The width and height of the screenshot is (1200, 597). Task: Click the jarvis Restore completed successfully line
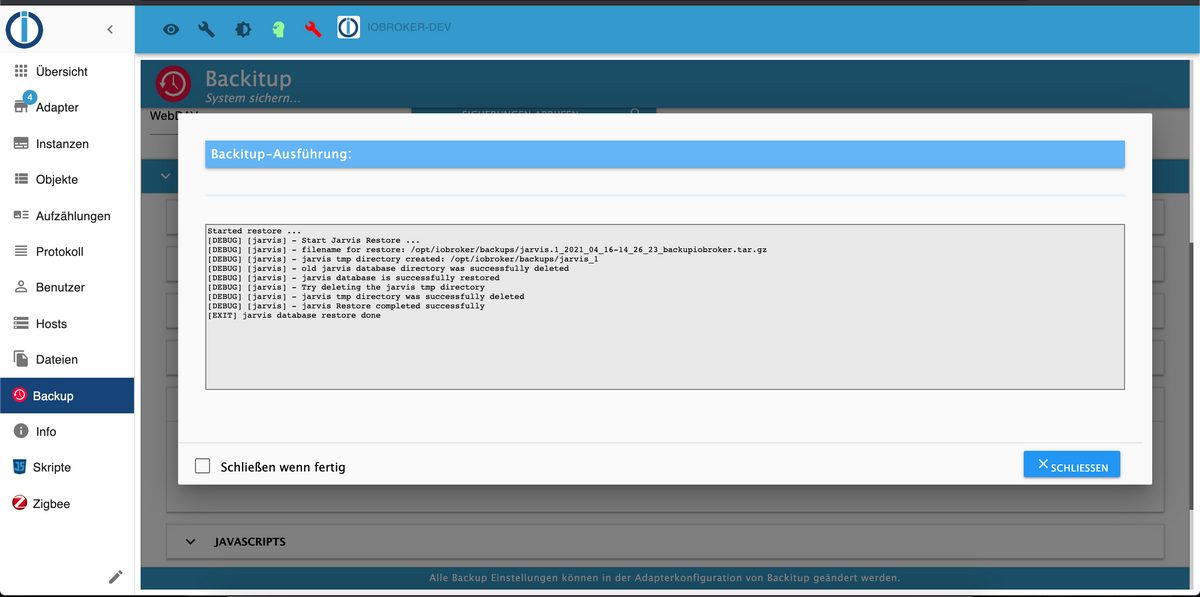click(346, 306)
